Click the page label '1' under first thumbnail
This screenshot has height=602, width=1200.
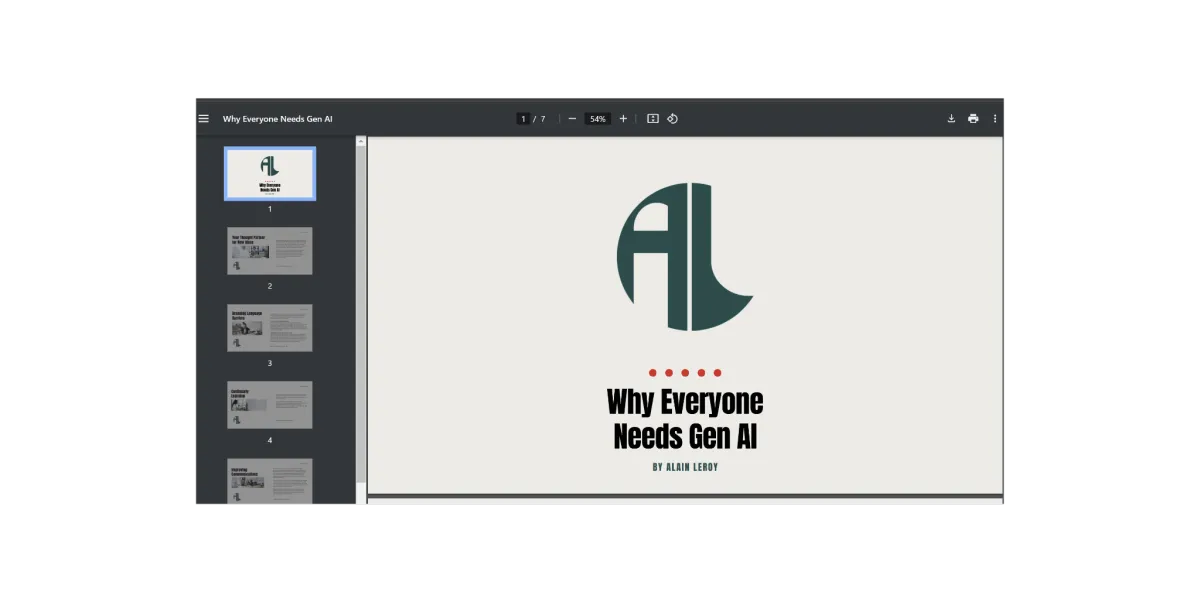pos(270,210)
